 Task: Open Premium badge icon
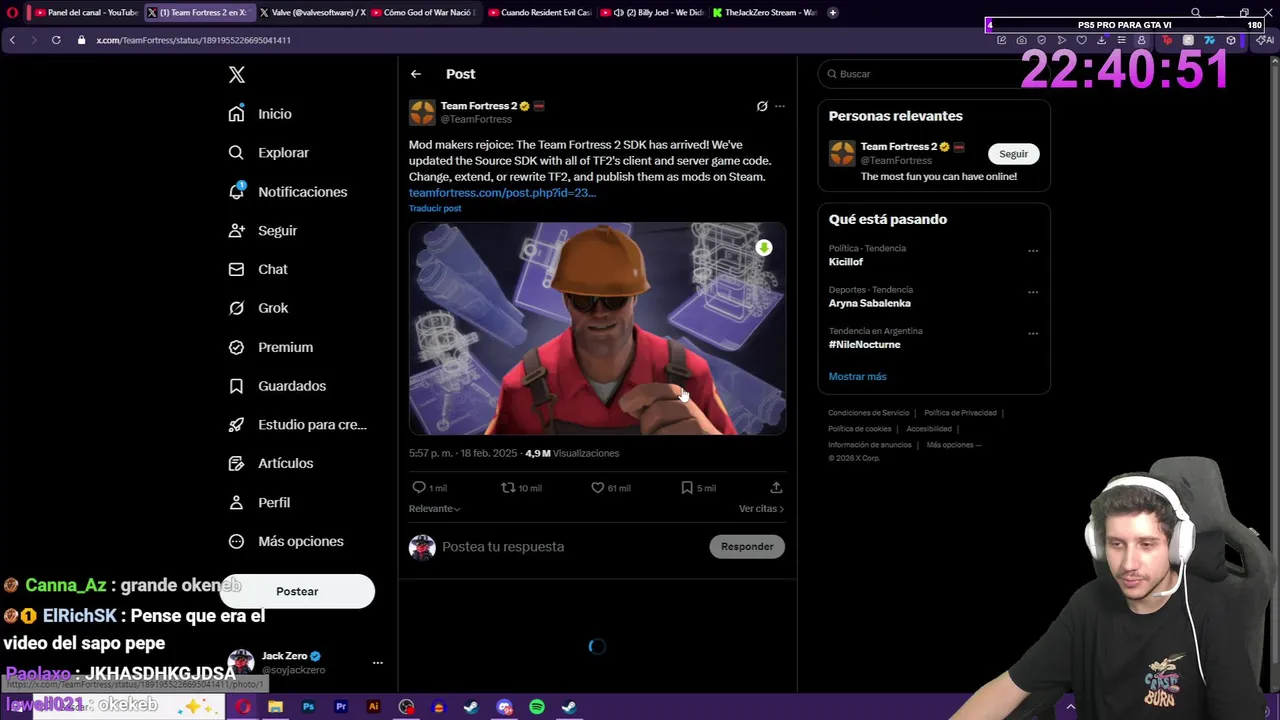(x=236, y=347)
